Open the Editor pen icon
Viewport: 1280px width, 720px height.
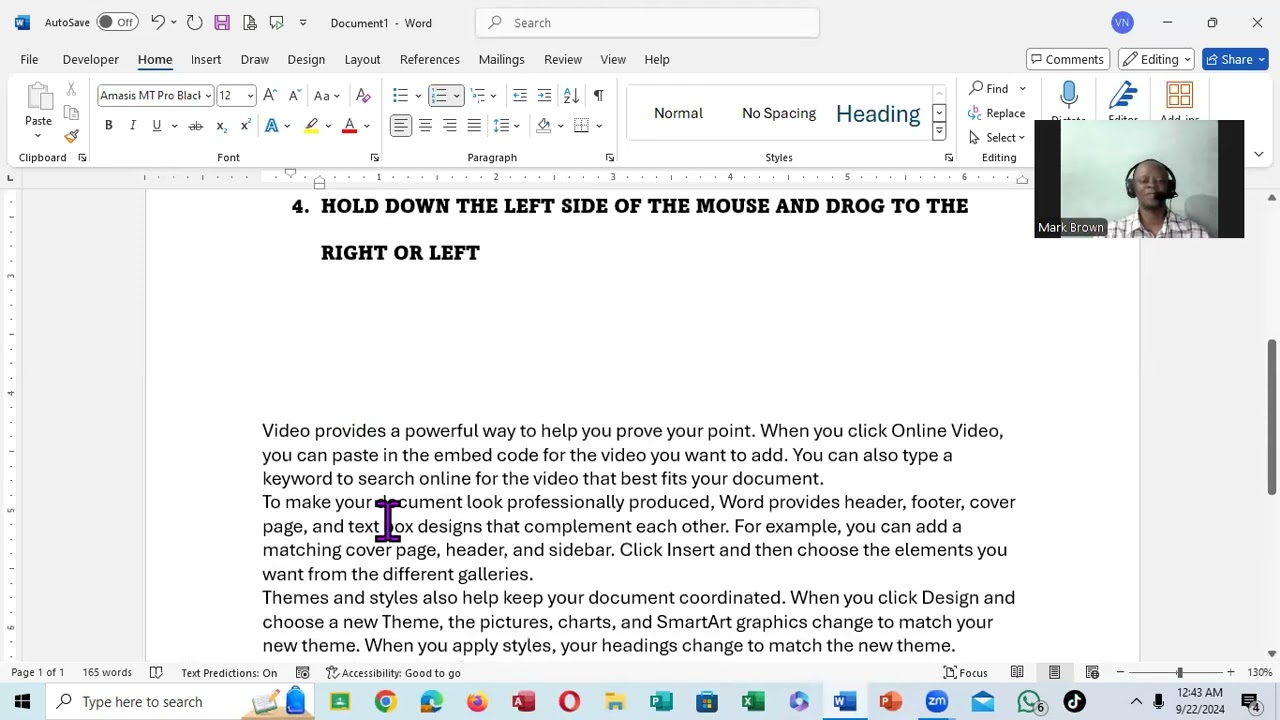(1123, 95)
